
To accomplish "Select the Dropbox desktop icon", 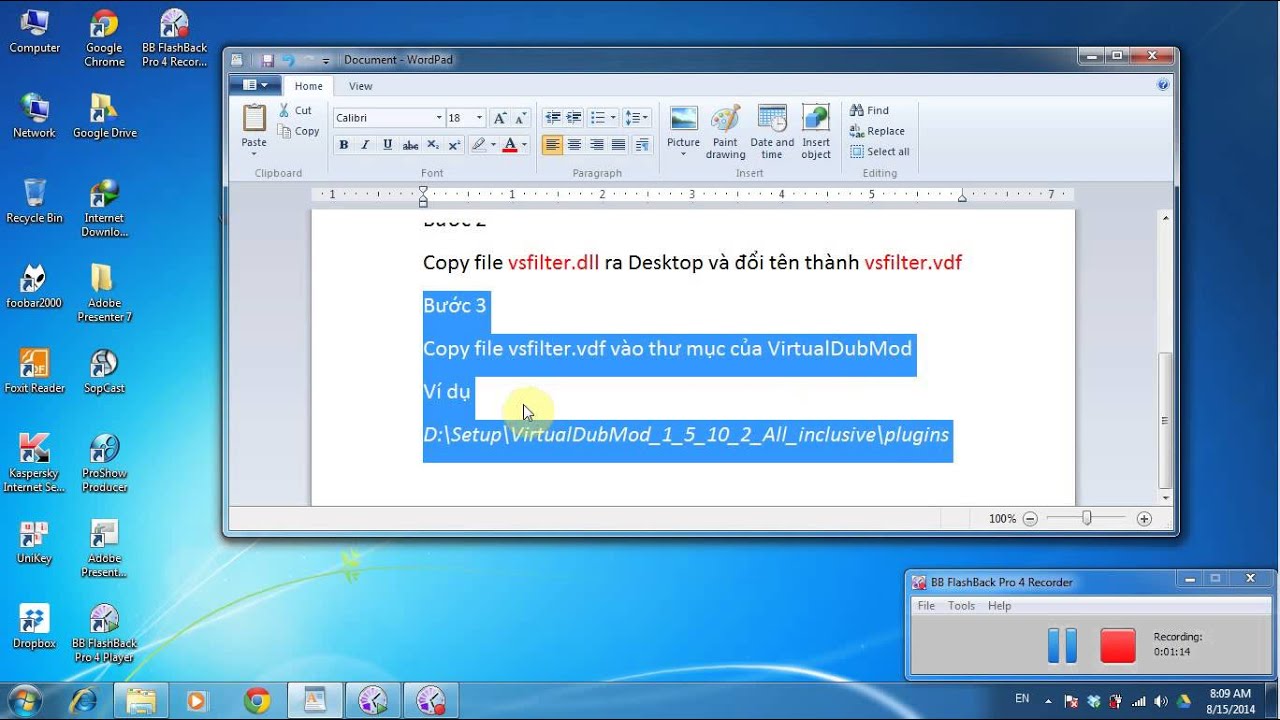I will pyautogui.click(x=34, y=628).
